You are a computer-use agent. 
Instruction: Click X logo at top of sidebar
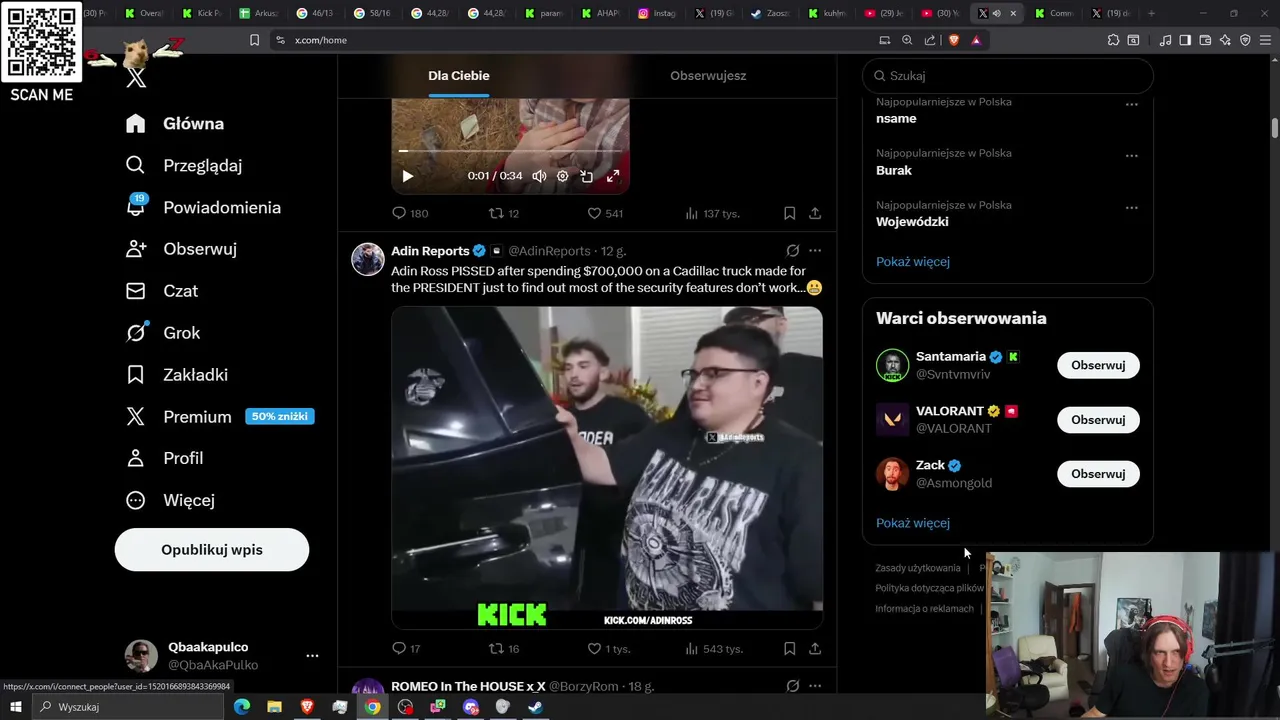136,78
